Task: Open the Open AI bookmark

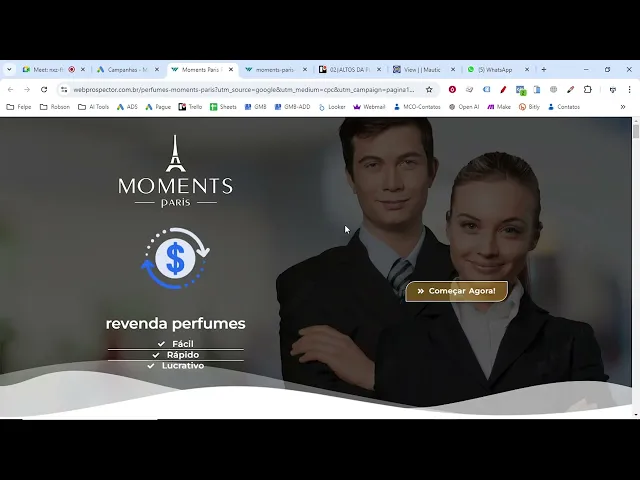Action: pyautogui.click(x=464, y=107)
